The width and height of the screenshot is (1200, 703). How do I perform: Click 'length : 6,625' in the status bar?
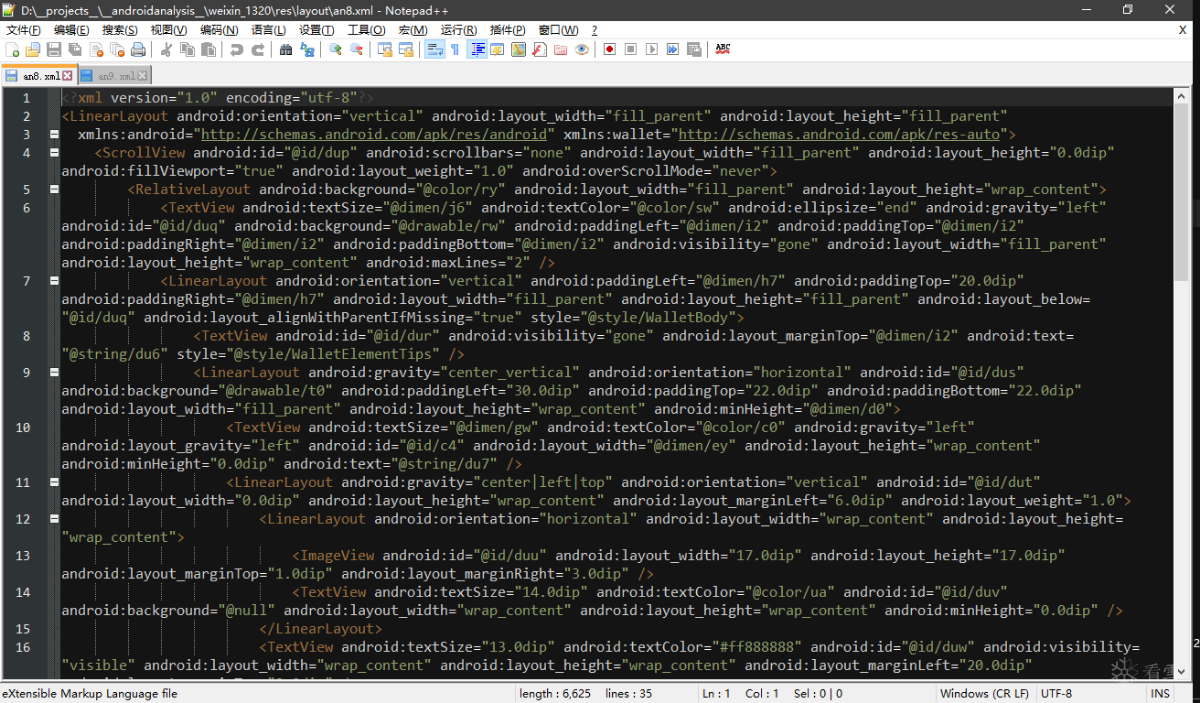[x=555, y=693]
